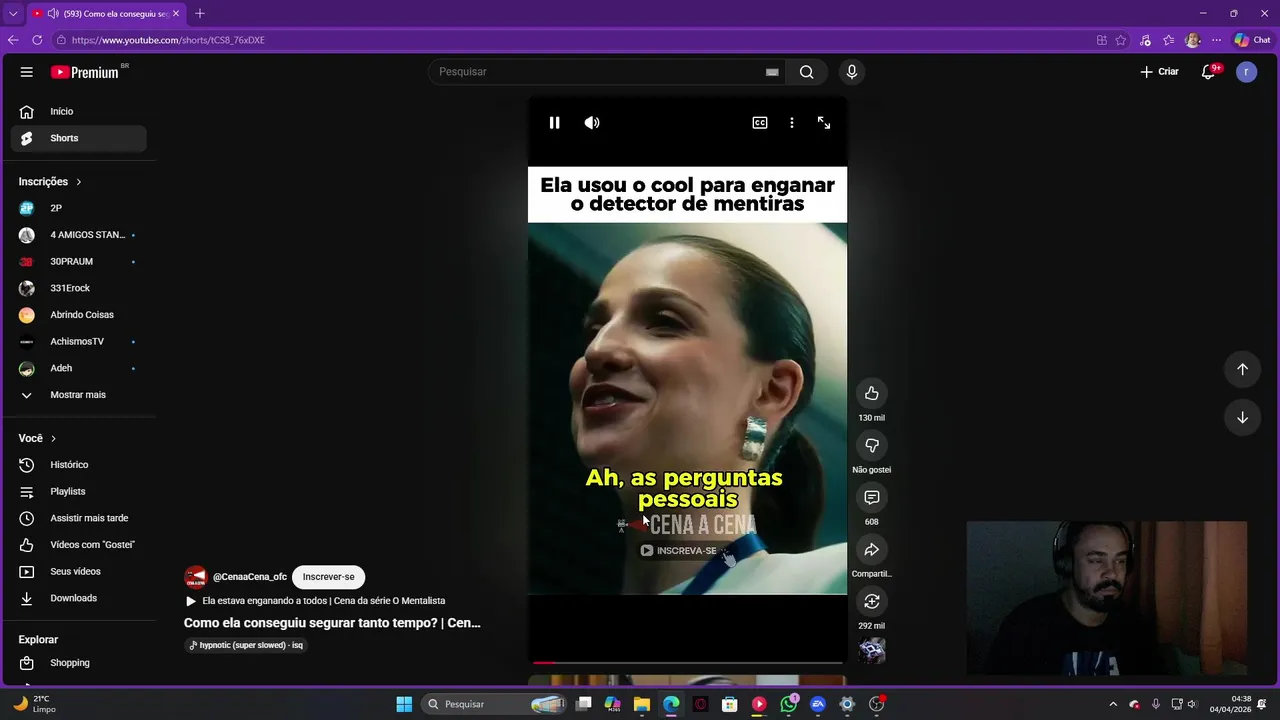Open Downloads in the sidebar
The image size is (1280, 720).
[79, 598]
